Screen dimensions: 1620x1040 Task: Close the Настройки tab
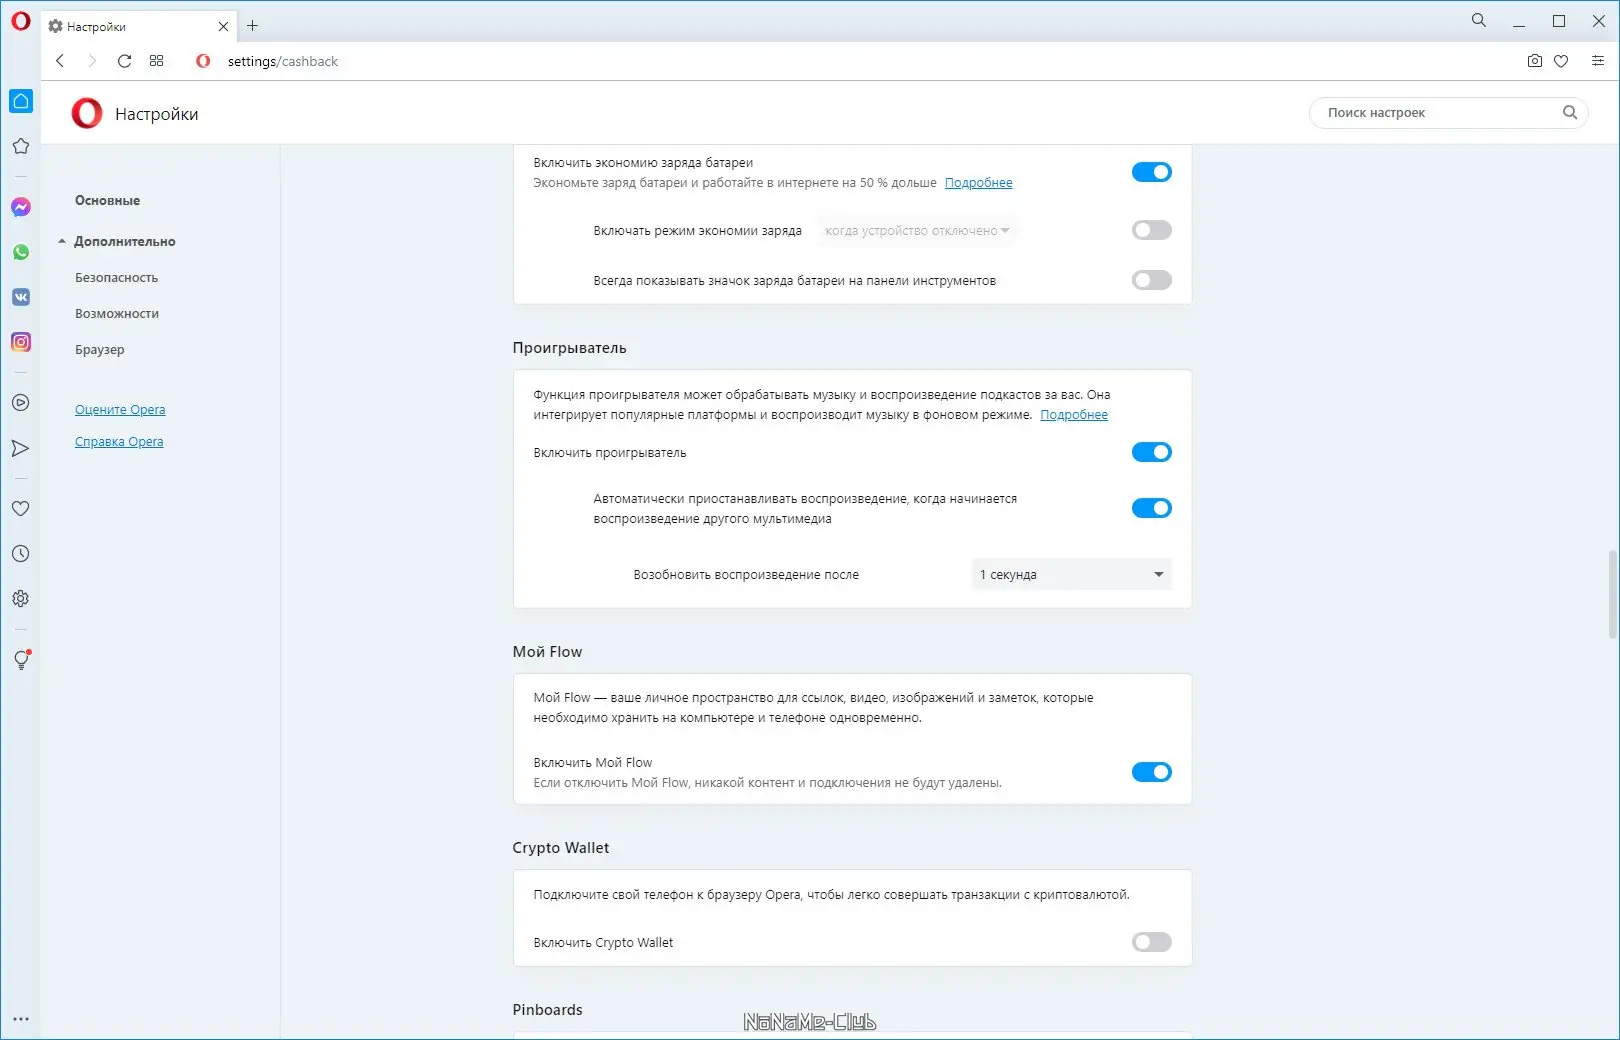pyautogui.click(x=223, y=27)
